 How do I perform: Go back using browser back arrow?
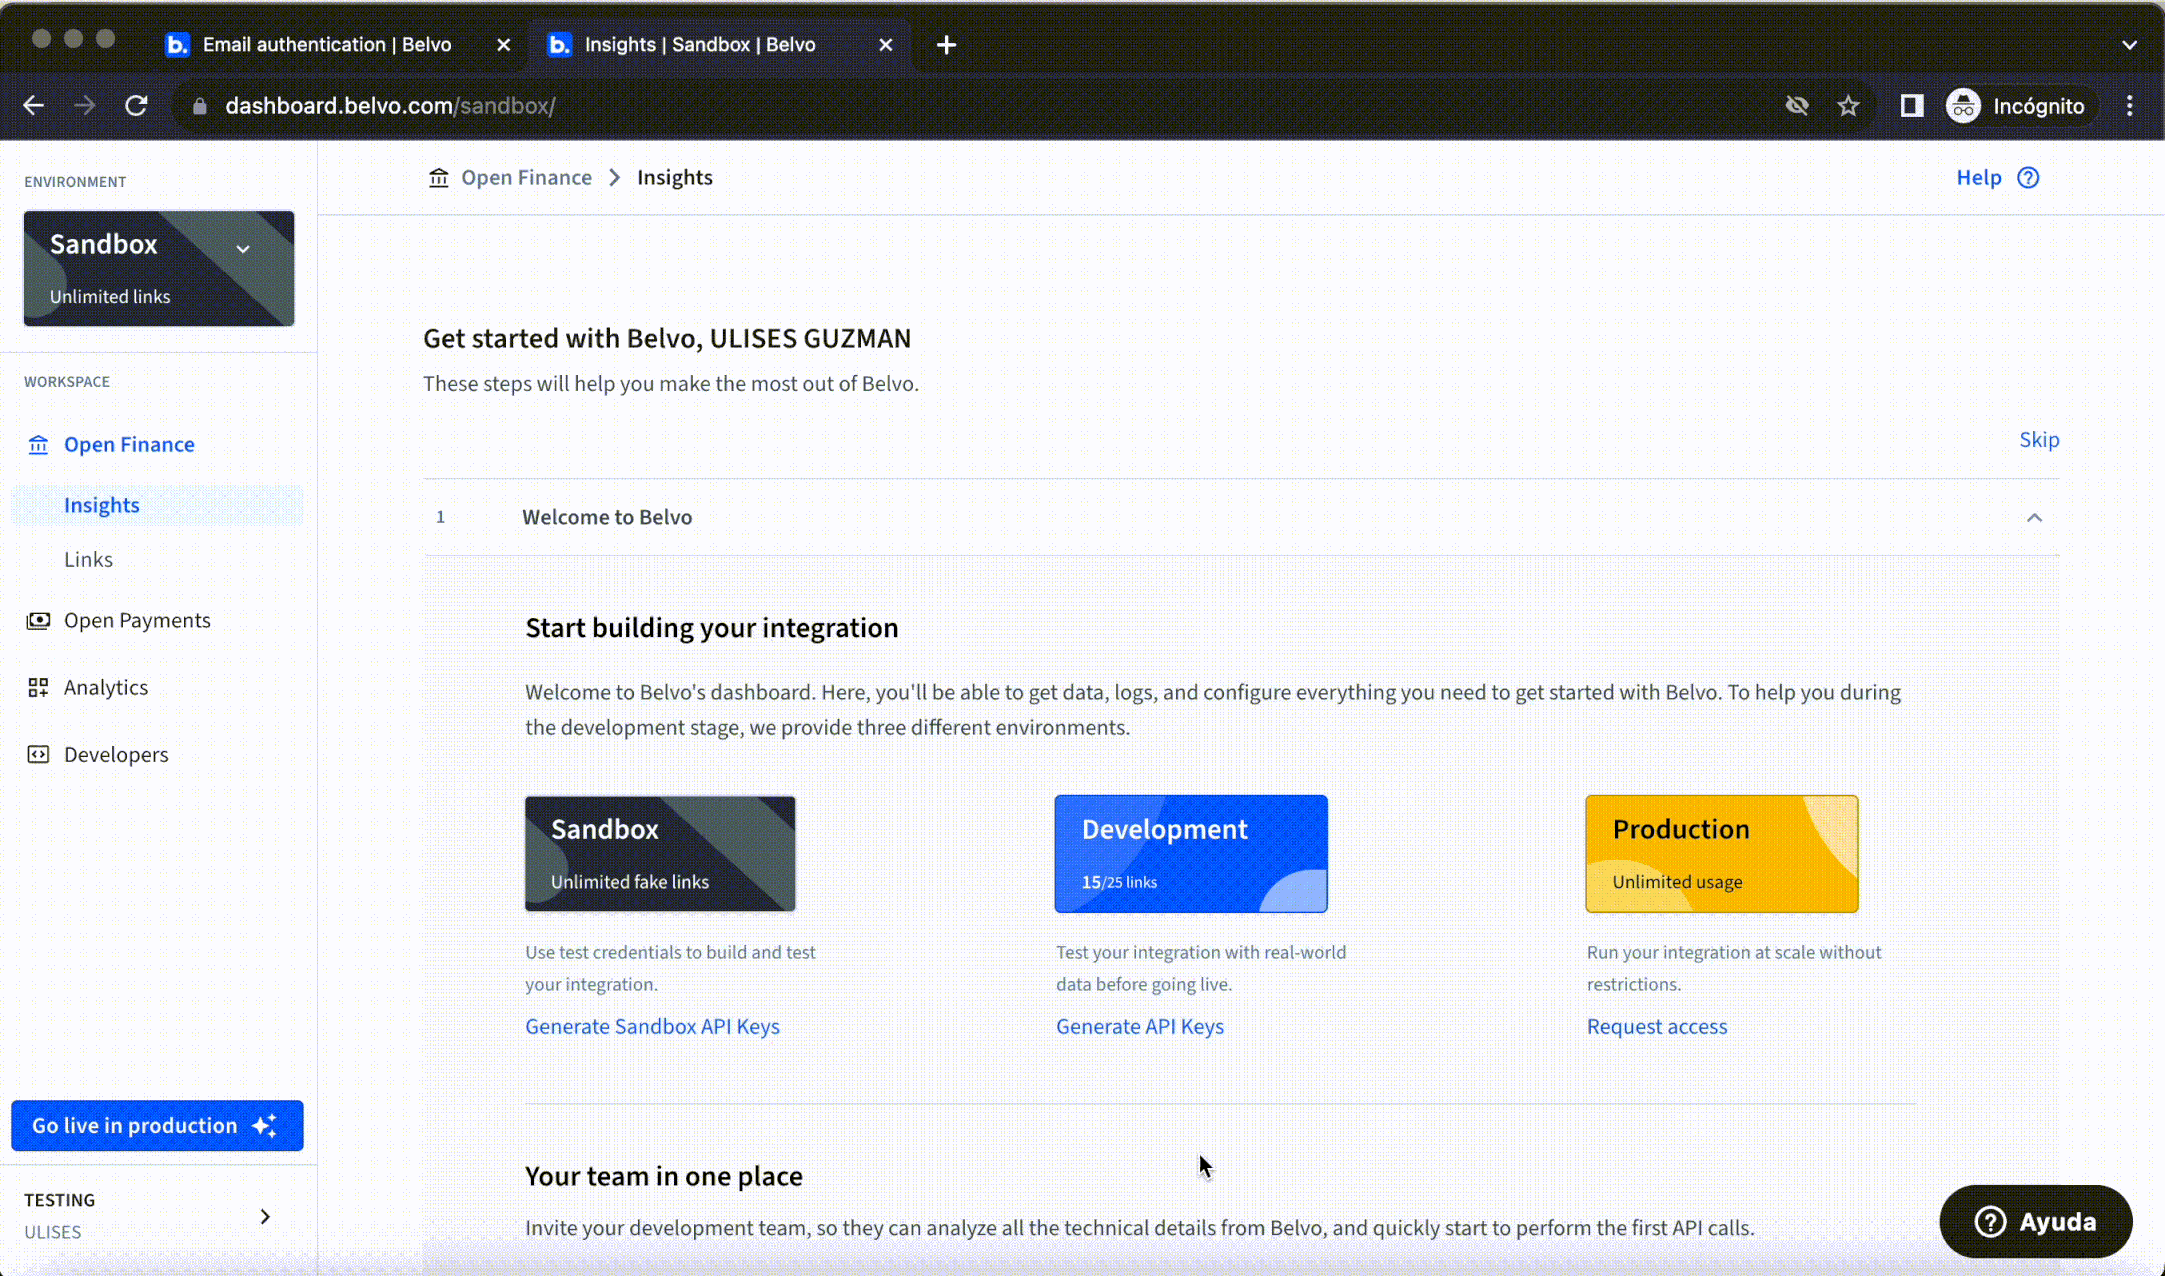(x=34, y=106)
